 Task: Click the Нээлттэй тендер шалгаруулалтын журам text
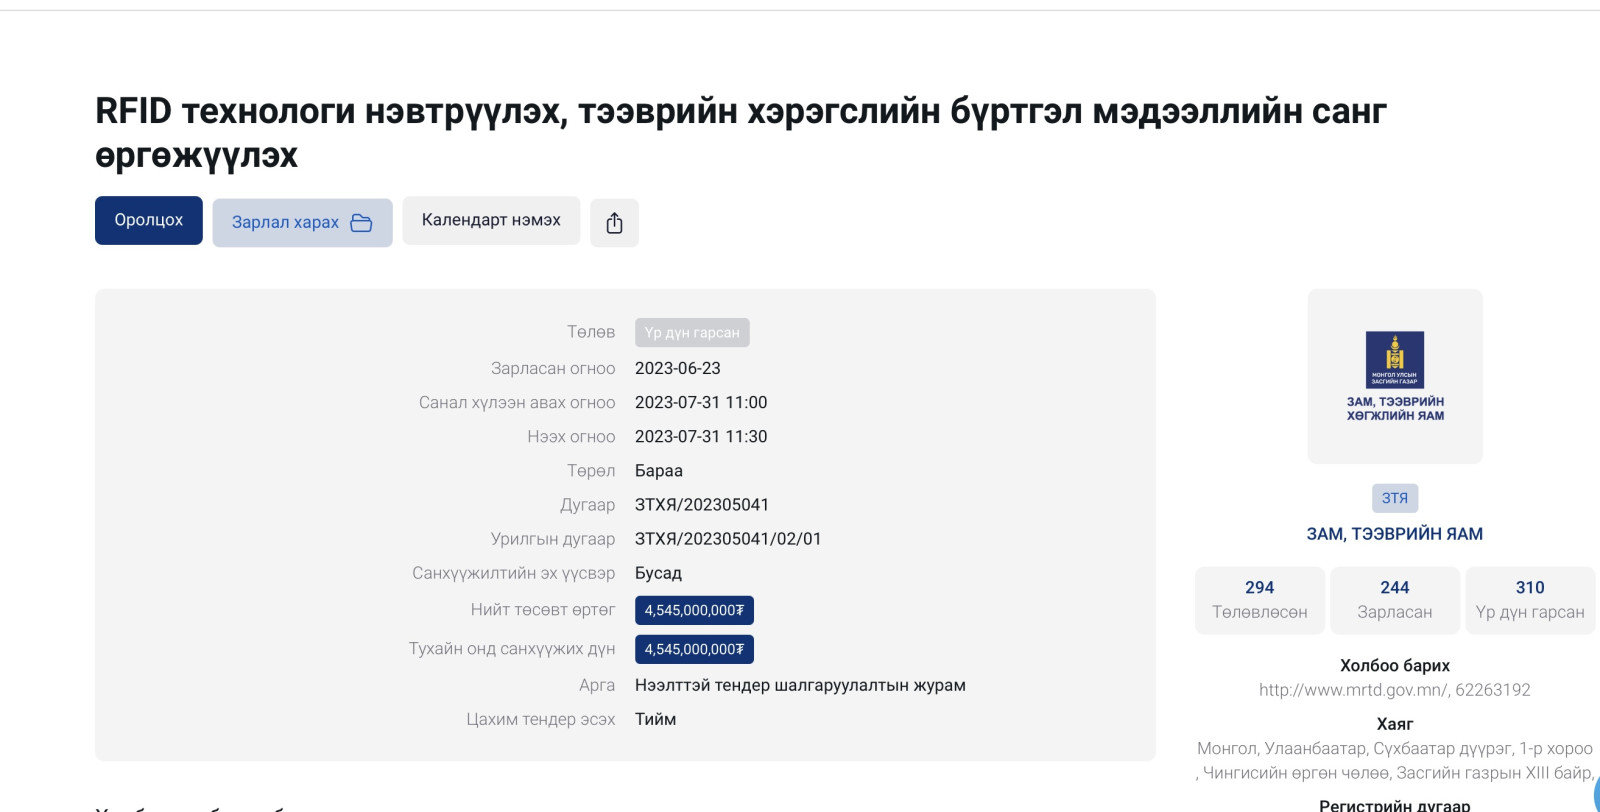(x=800, y=685)
